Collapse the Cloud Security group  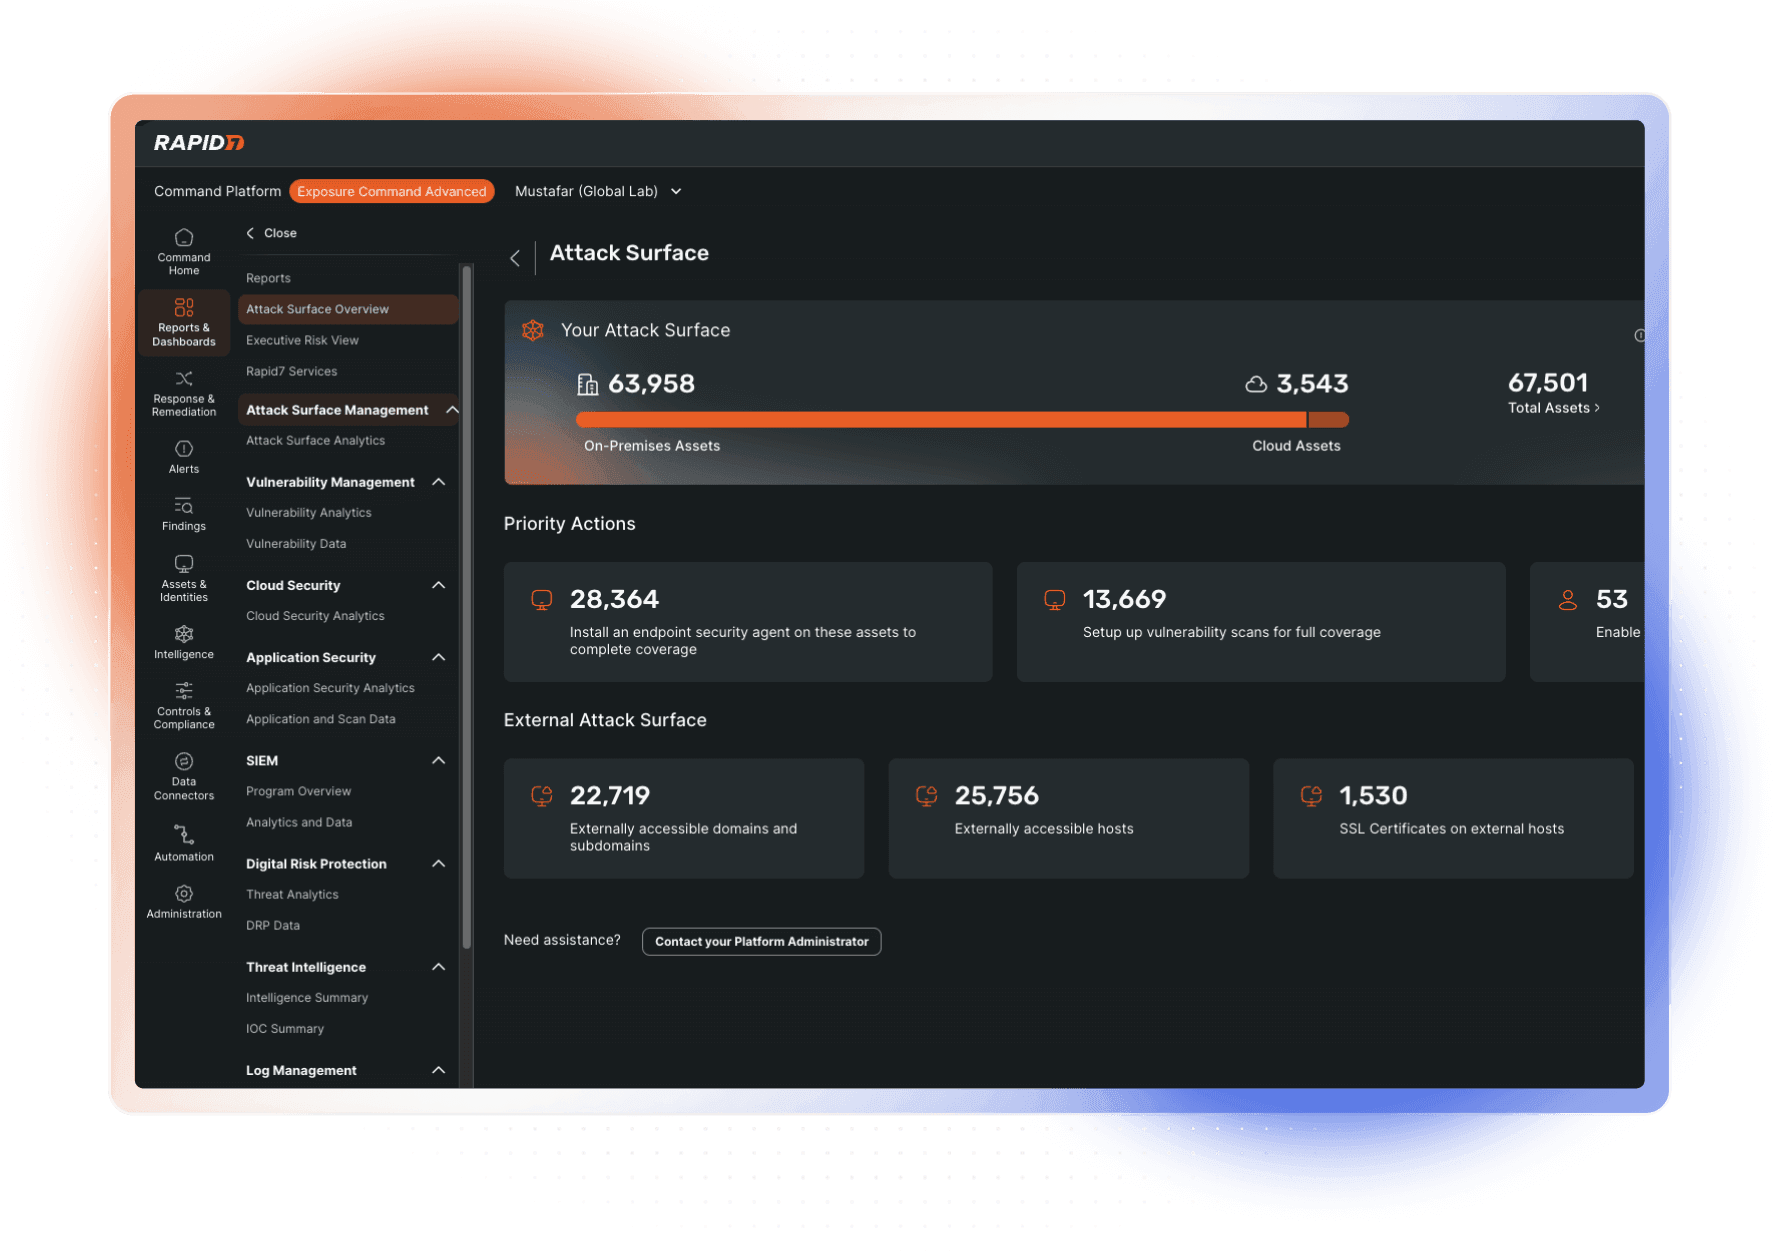pyautogui.click(x=438, y=585)
